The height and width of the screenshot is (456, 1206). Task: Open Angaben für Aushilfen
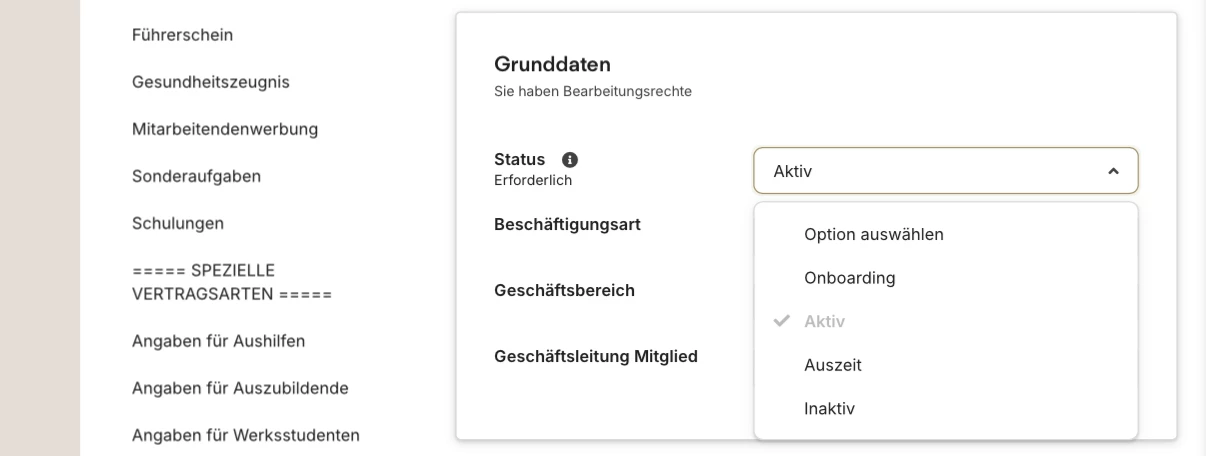218,341
